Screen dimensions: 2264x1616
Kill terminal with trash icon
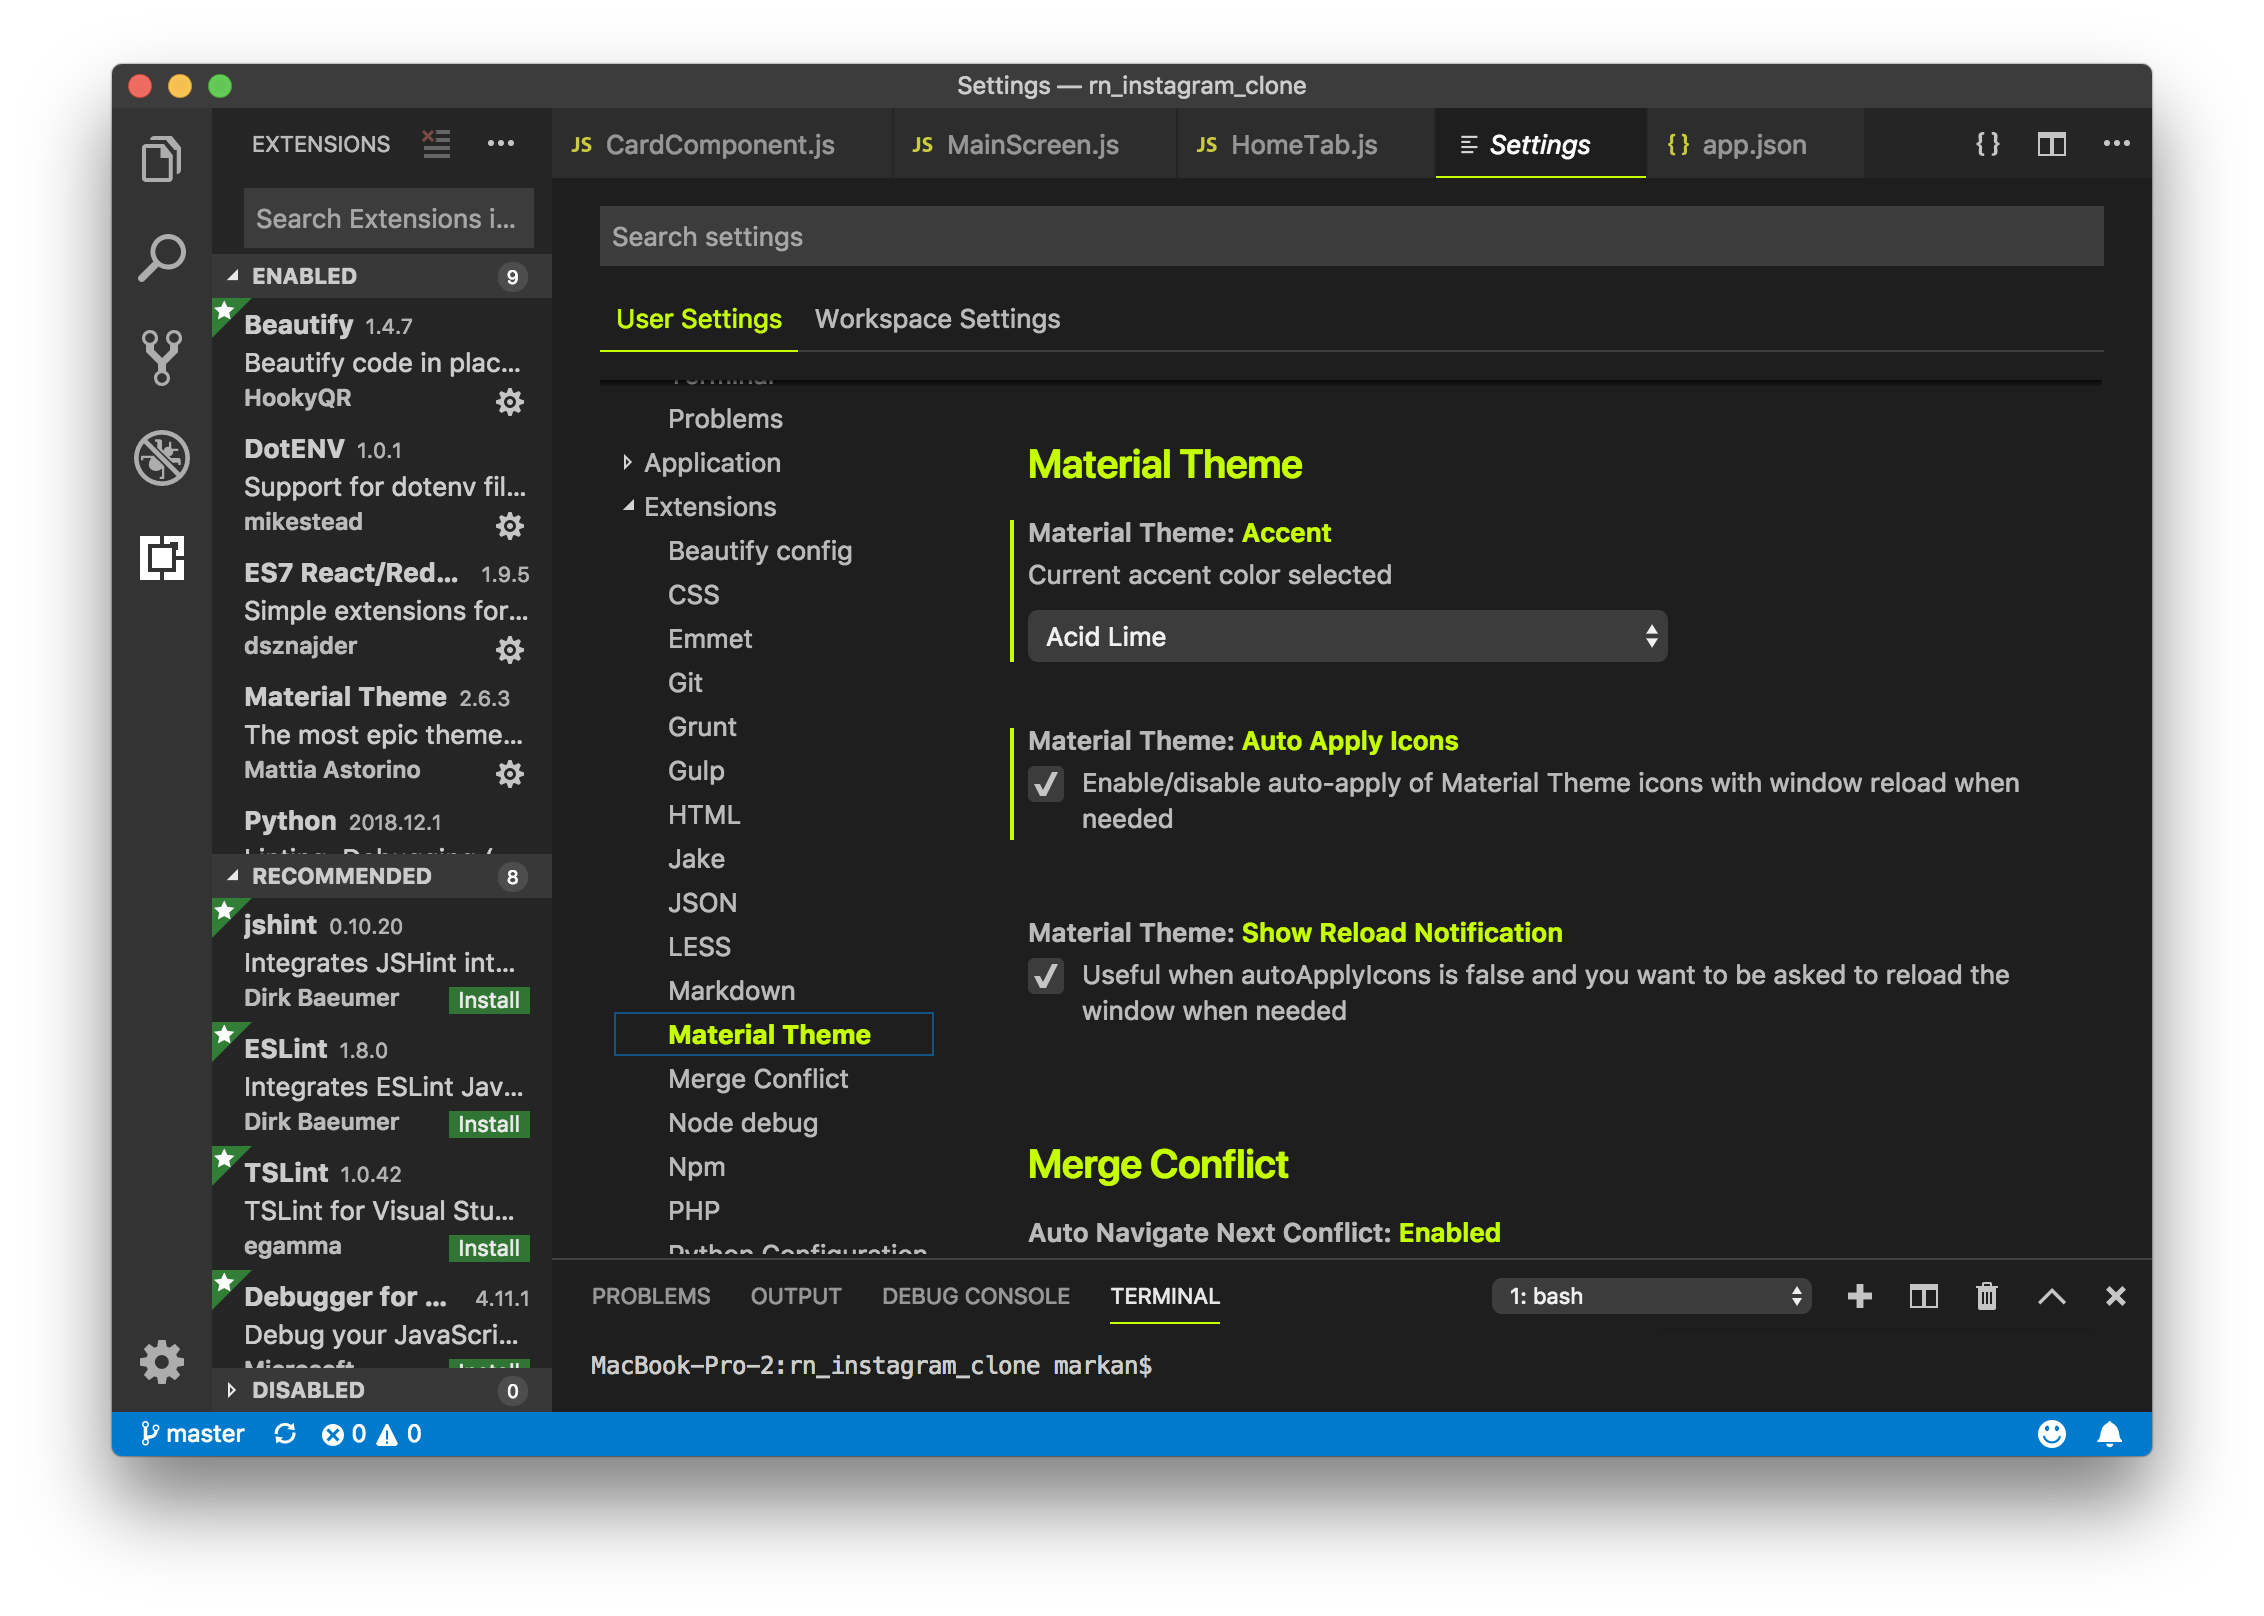(x=1986, y=1296)
